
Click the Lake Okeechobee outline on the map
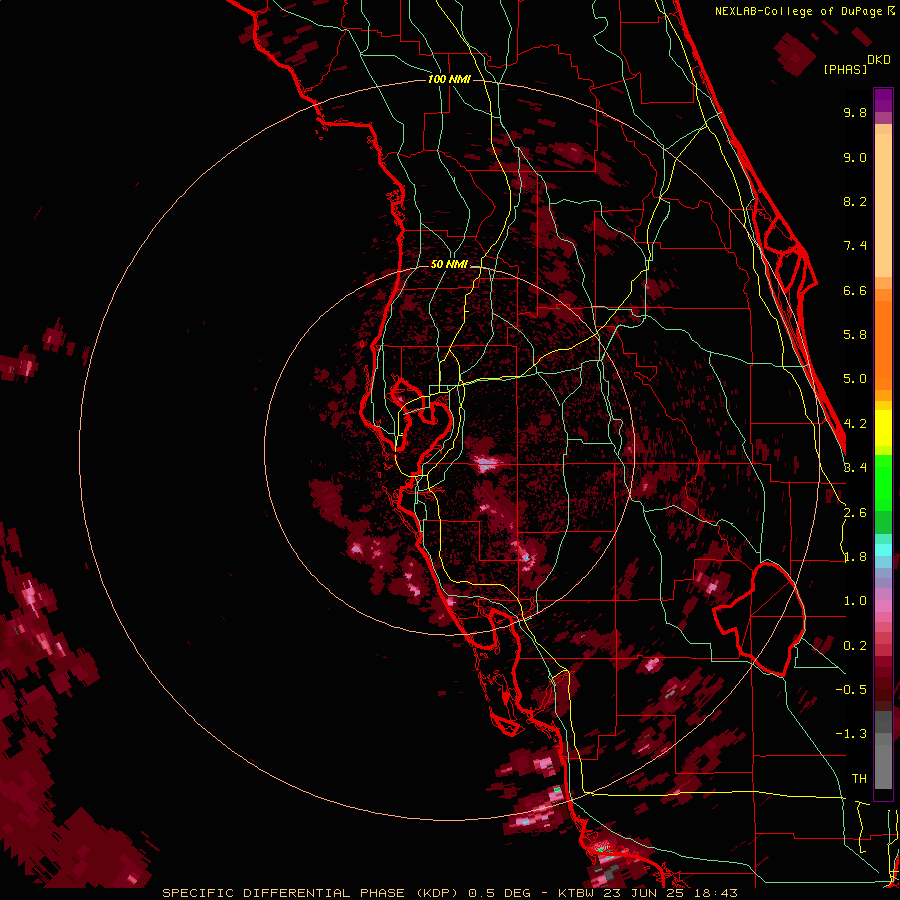click(x=759, y=619)
